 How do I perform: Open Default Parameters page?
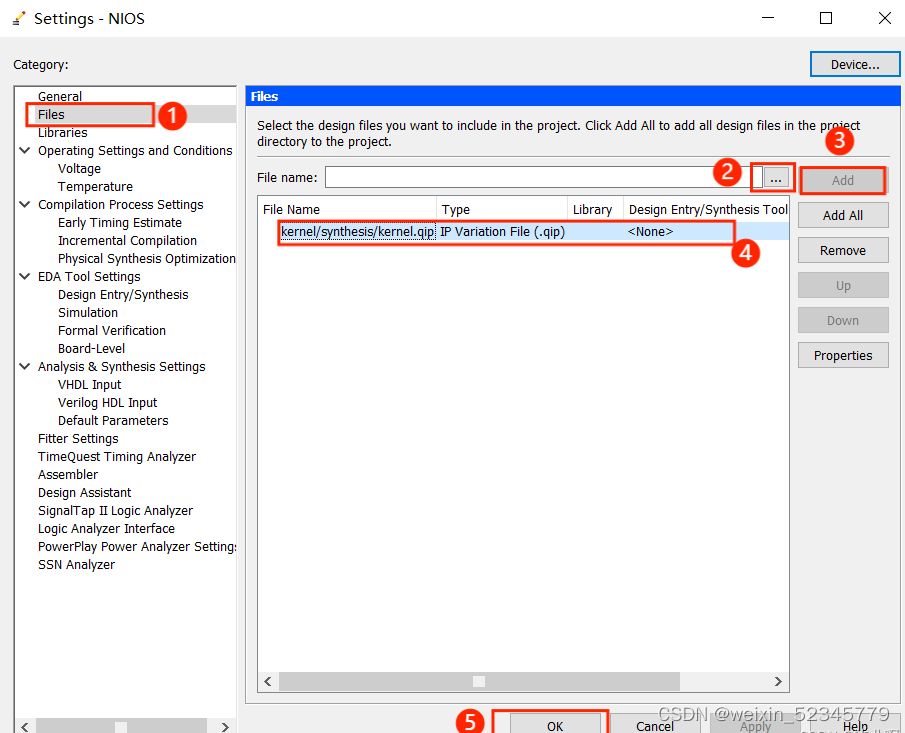point(113,421)
